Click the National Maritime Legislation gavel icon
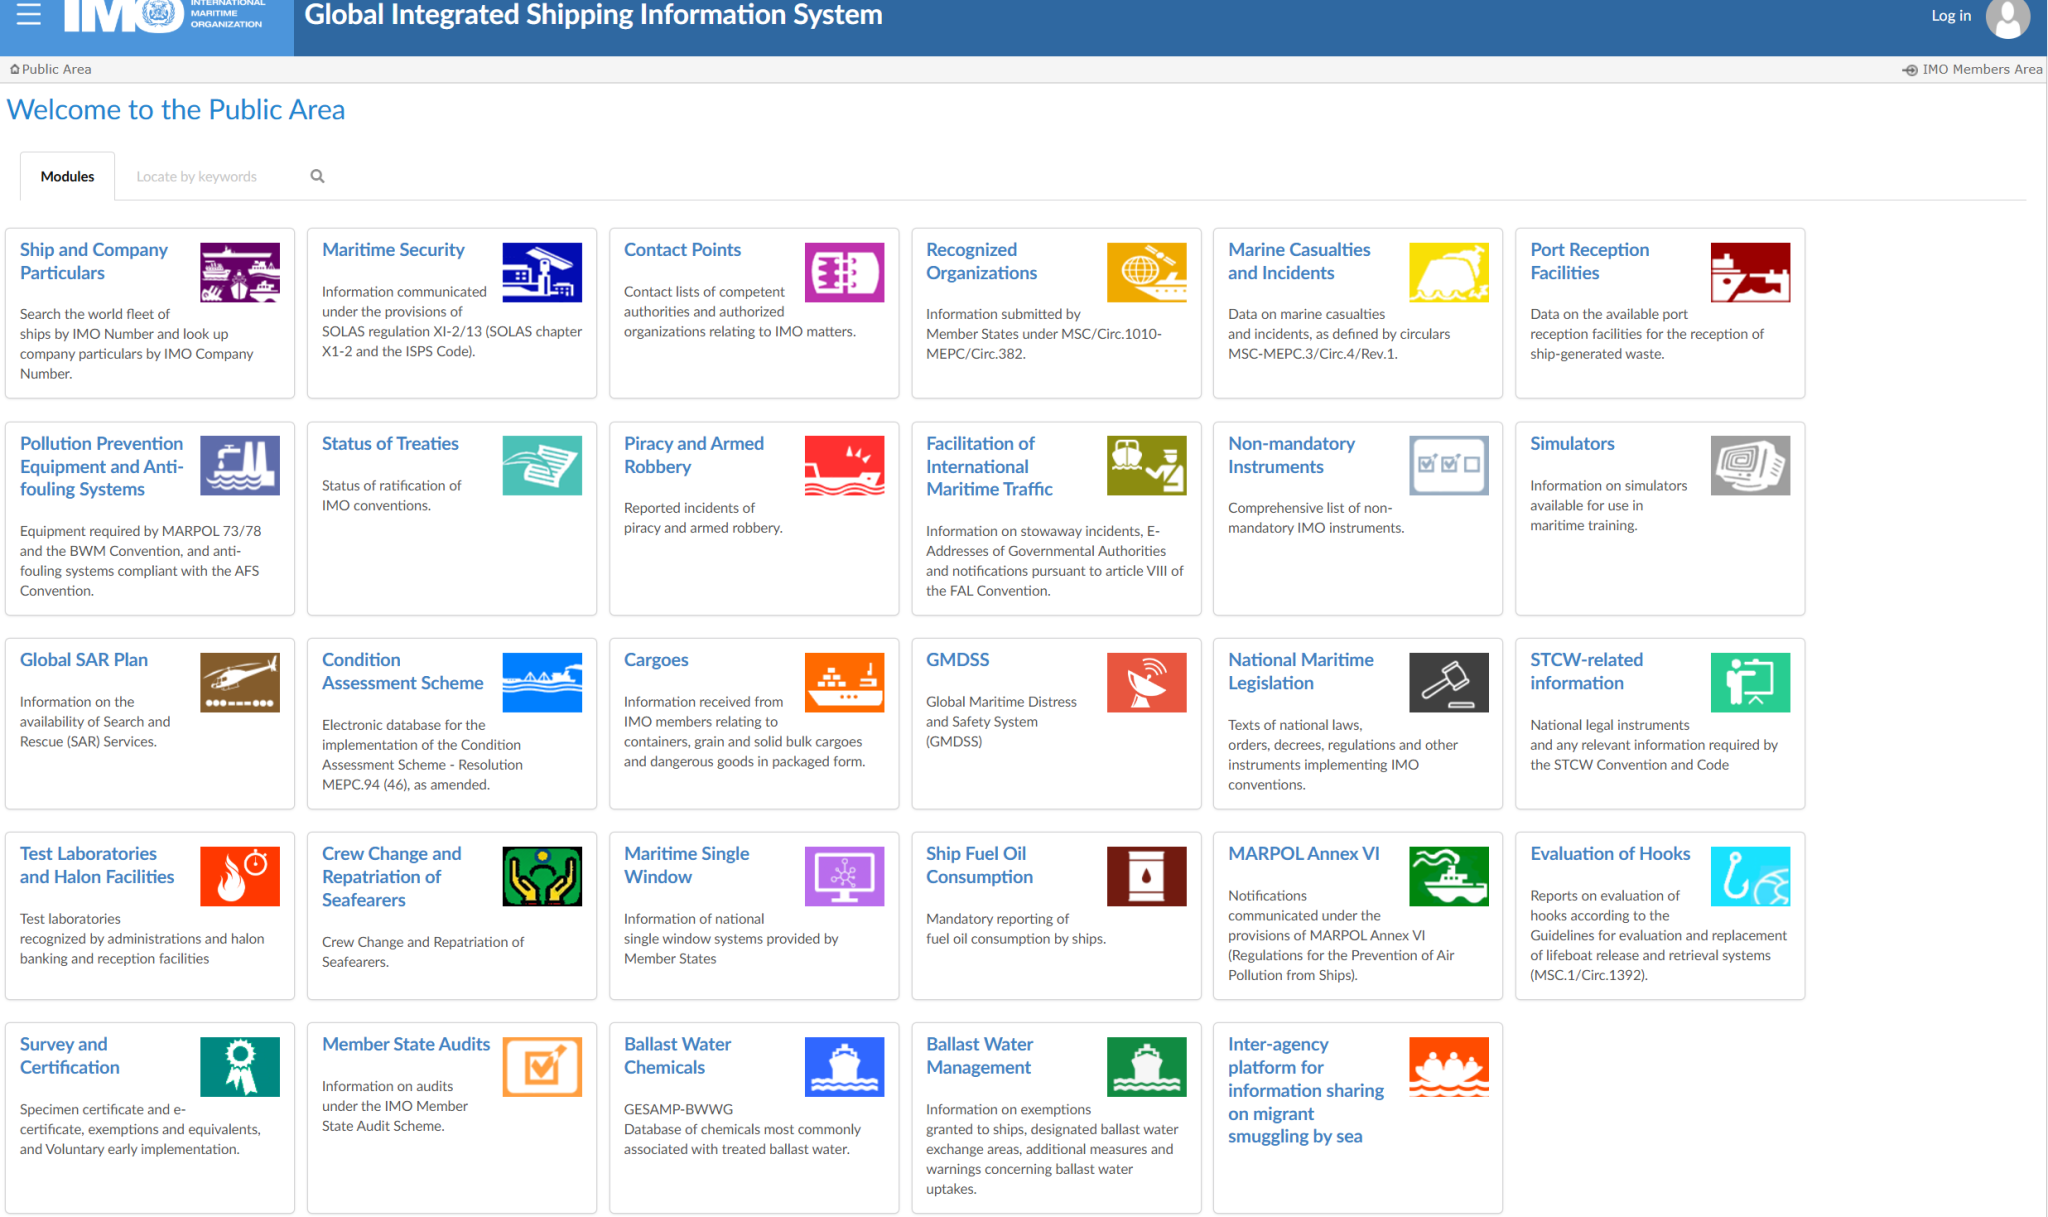This screenshot has width=2048, height=1217. [x=1448, y=682]
